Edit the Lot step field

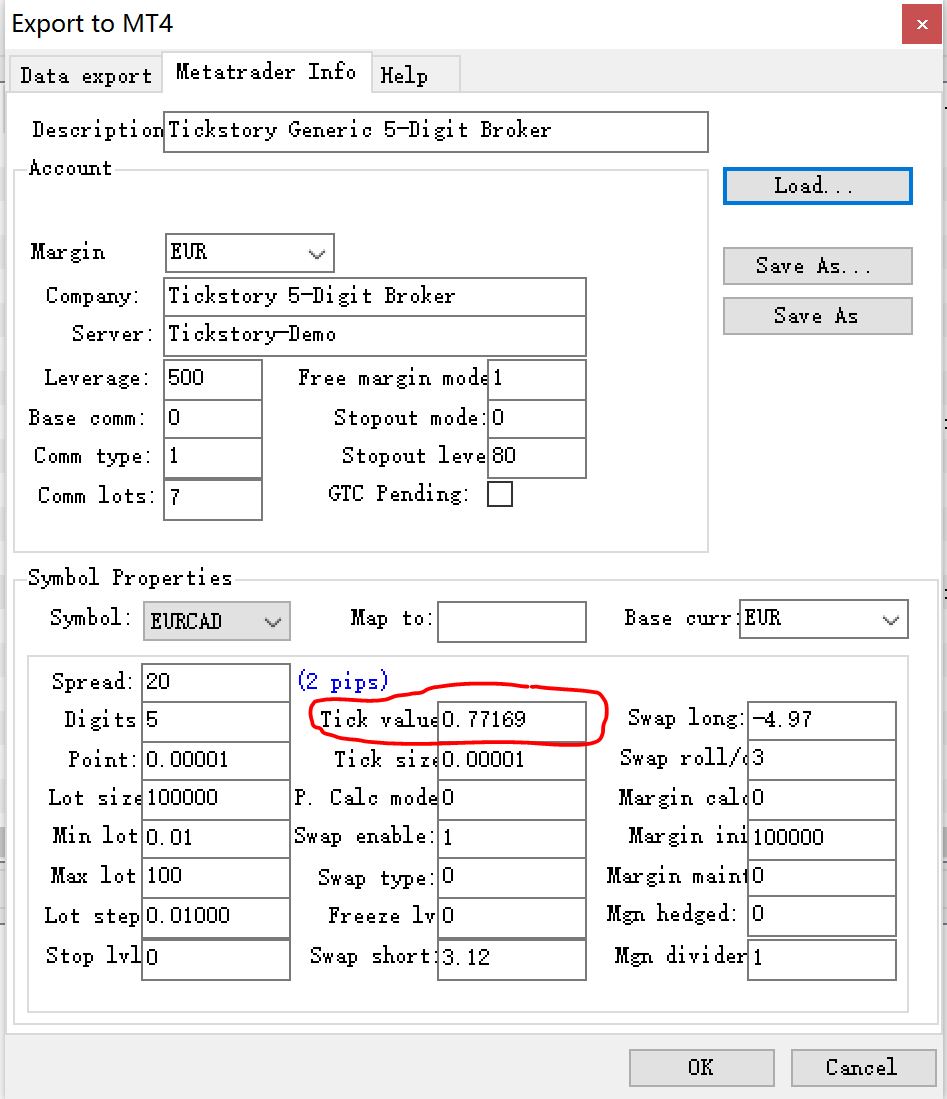point(215,917)
